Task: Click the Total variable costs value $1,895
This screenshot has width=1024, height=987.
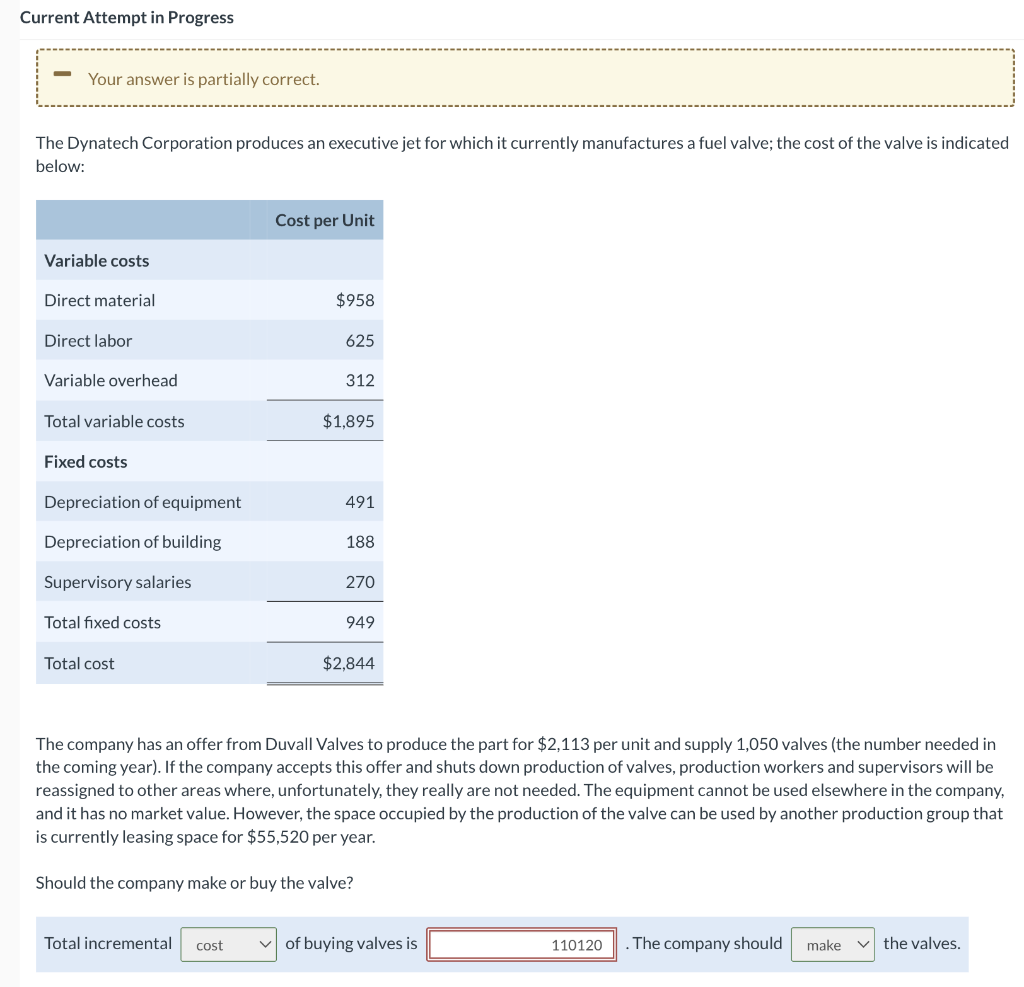Action: point(349,421)
